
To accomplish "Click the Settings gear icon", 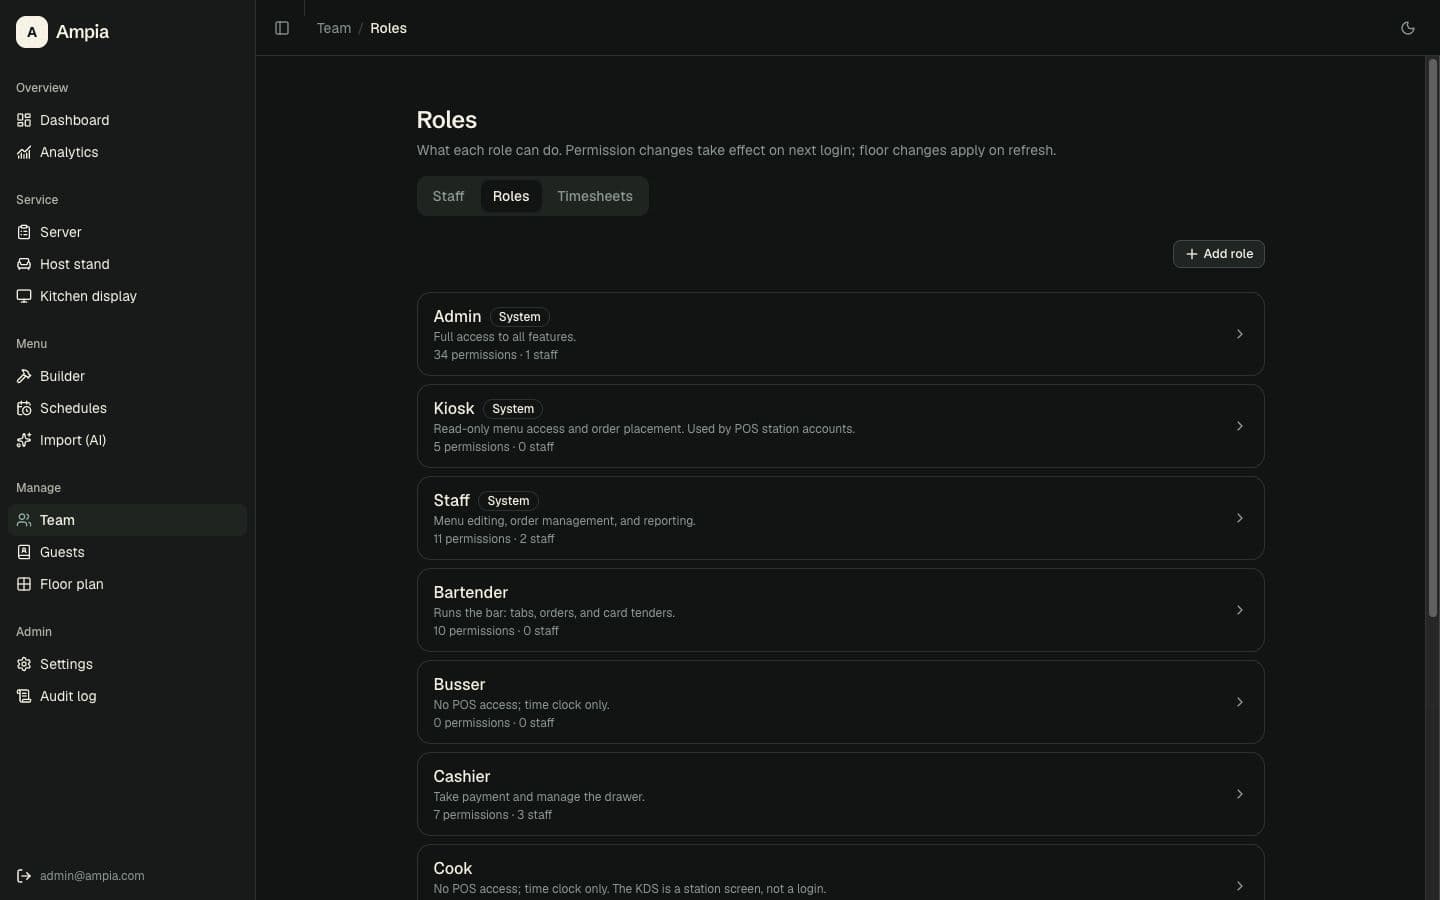I will pyautogui.click(x=24, y=664).
